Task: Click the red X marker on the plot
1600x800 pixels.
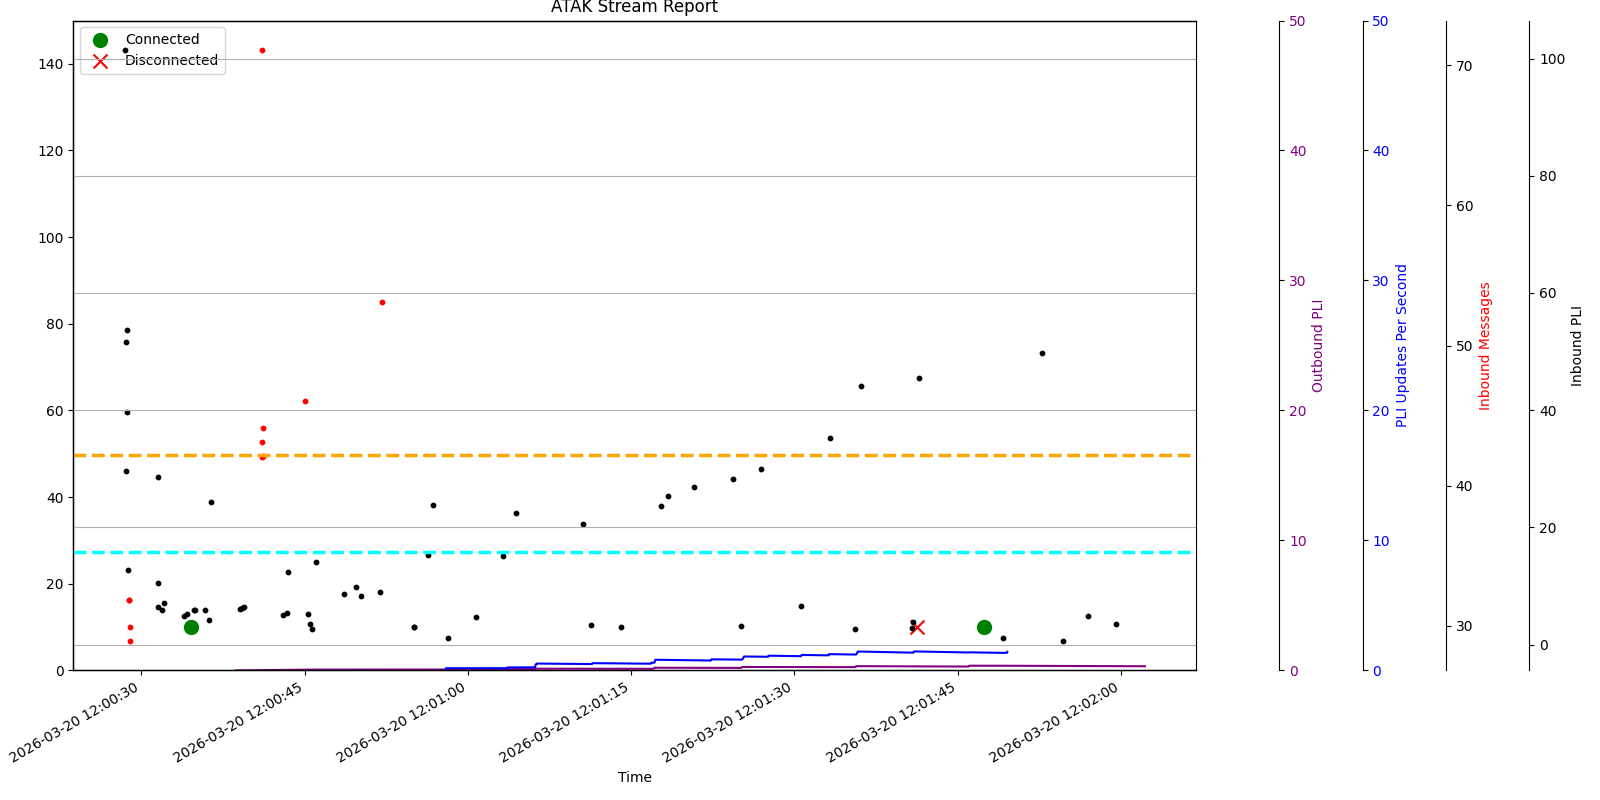Action: point(918,627)
